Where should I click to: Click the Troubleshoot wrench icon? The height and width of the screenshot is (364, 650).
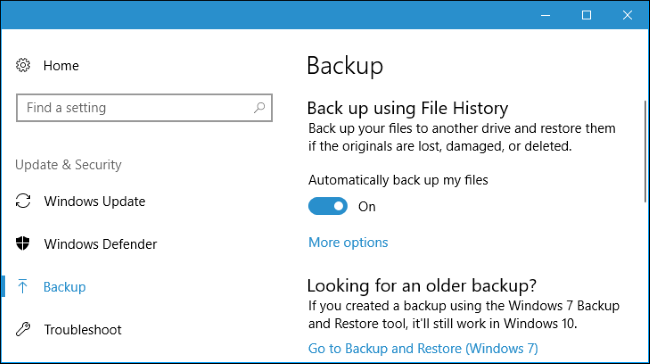(23, 329)
